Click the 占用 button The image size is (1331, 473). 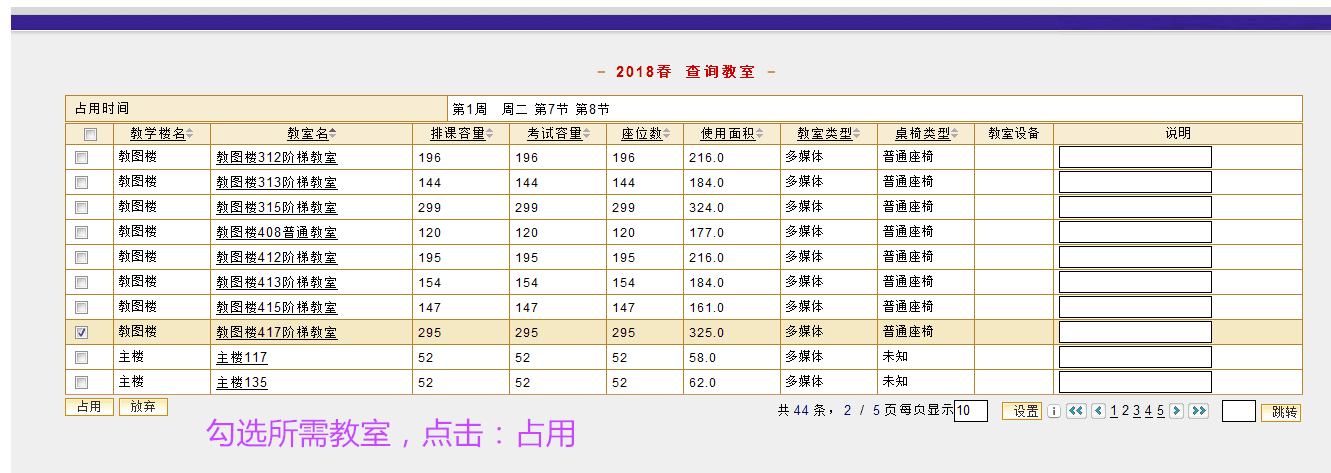click(x=89, y=407)
